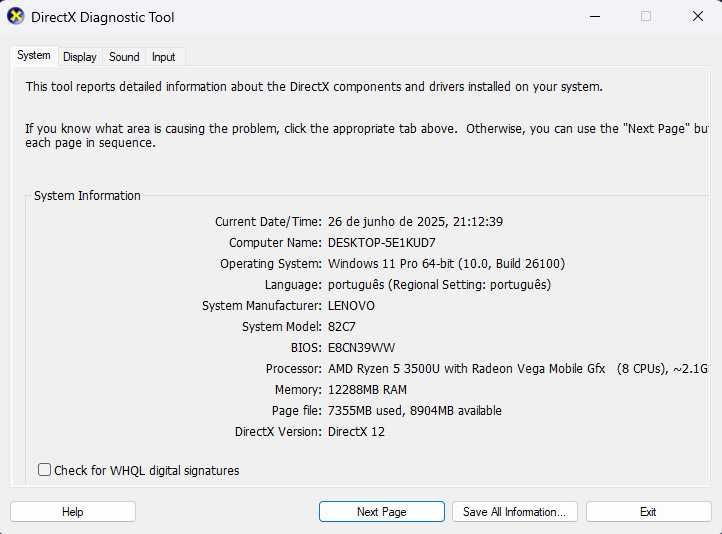Click the Page file label
Viewport: 722px width, 534px height.
(x=297, y=411)
